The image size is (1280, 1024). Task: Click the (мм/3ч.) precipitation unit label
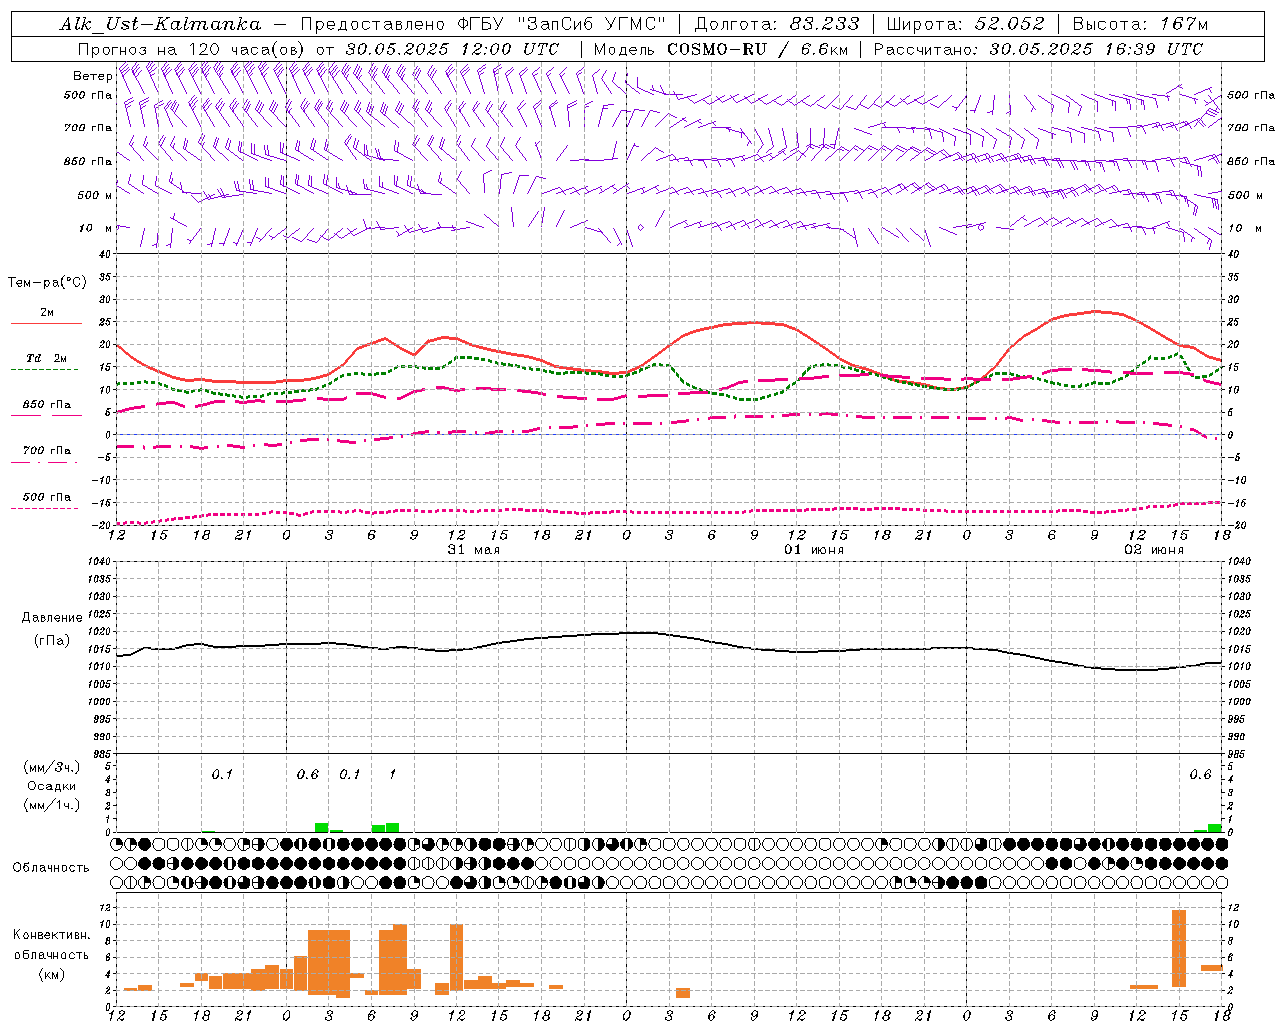coord(52,768)
